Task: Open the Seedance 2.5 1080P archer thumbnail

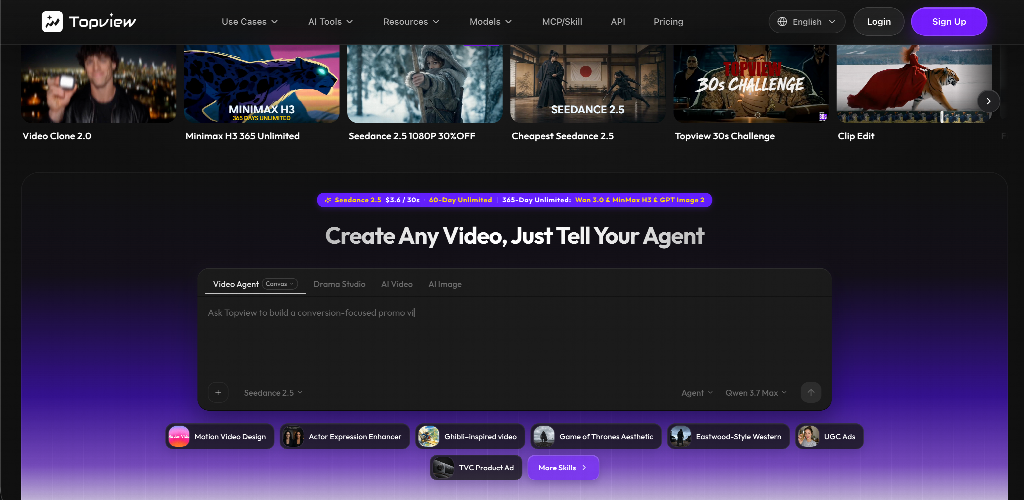Action: click(425, 84)
